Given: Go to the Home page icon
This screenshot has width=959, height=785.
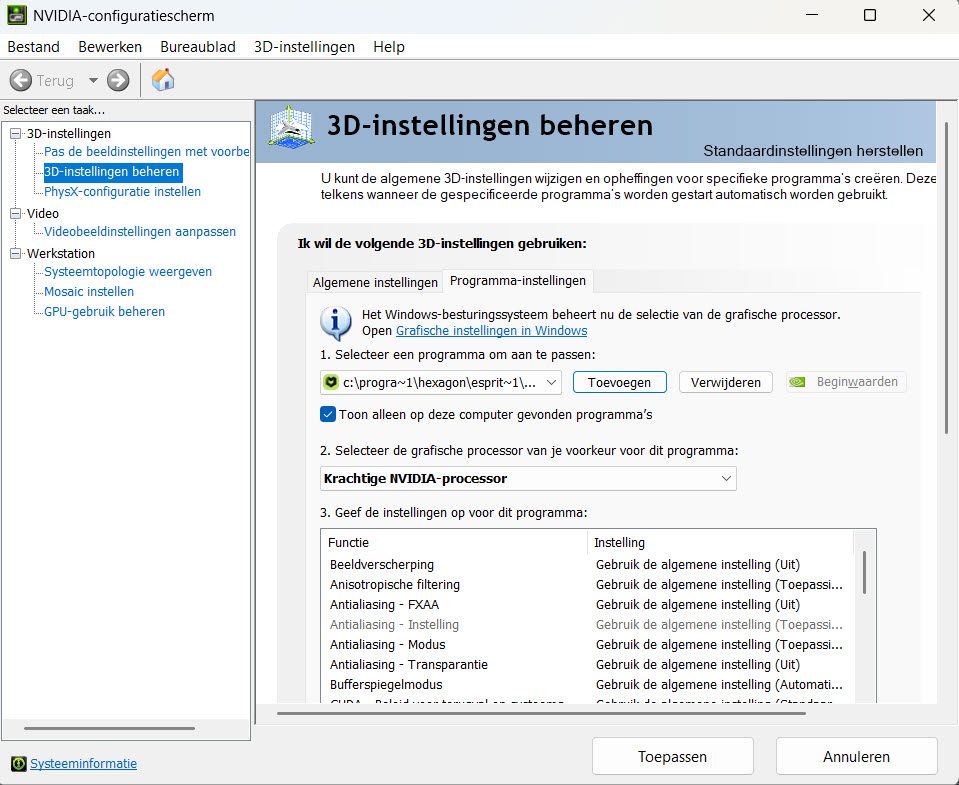Looking at the screenshot, I should click(163, 80).
